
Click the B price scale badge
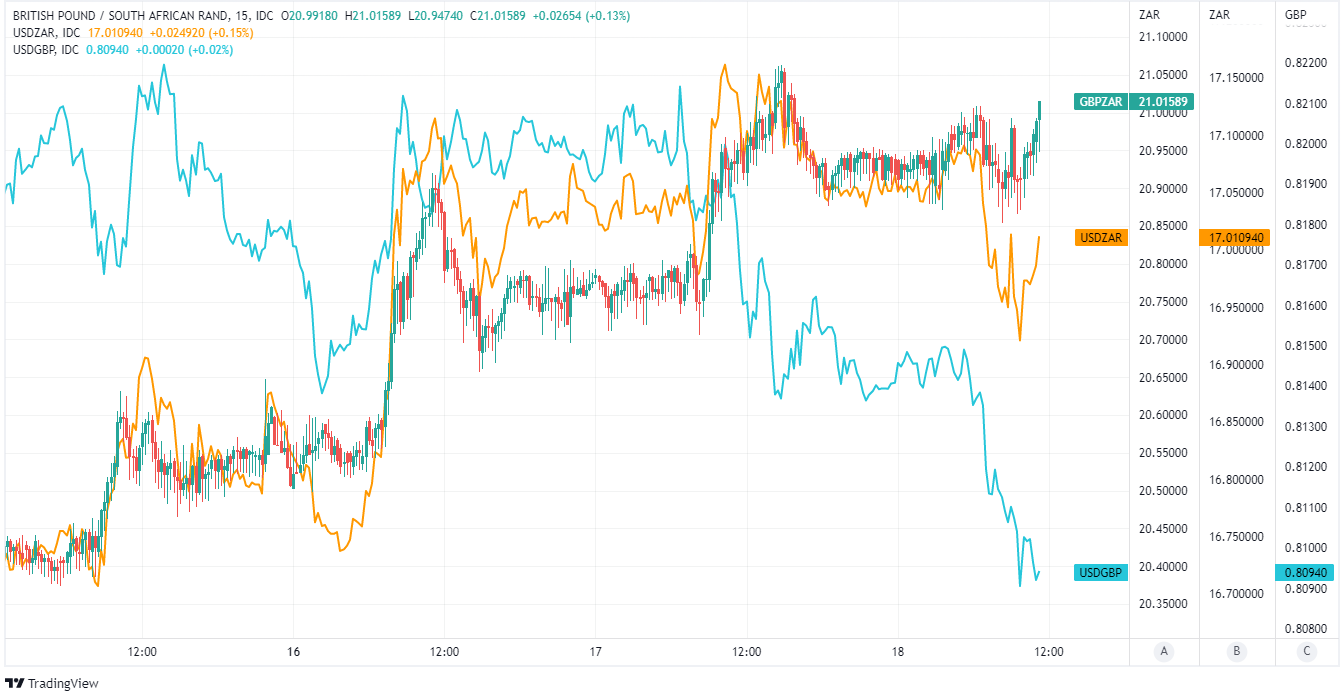point(1237,652)
